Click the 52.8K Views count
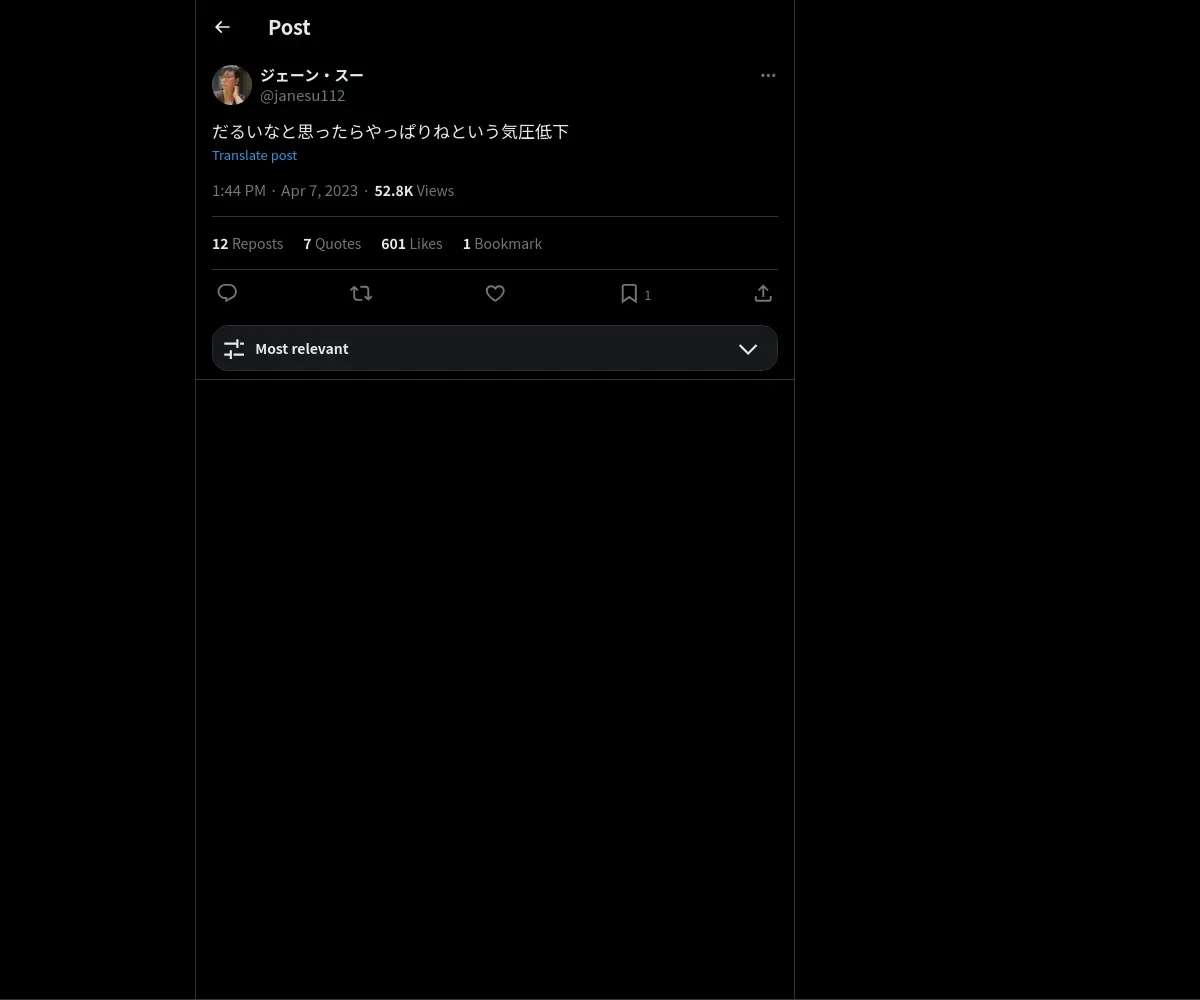The width and height of the screenshot is (1200, 1000). pos(414,190)
